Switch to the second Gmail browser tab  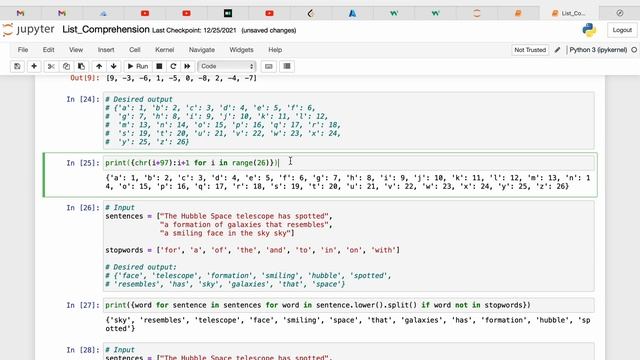point(62,13)
